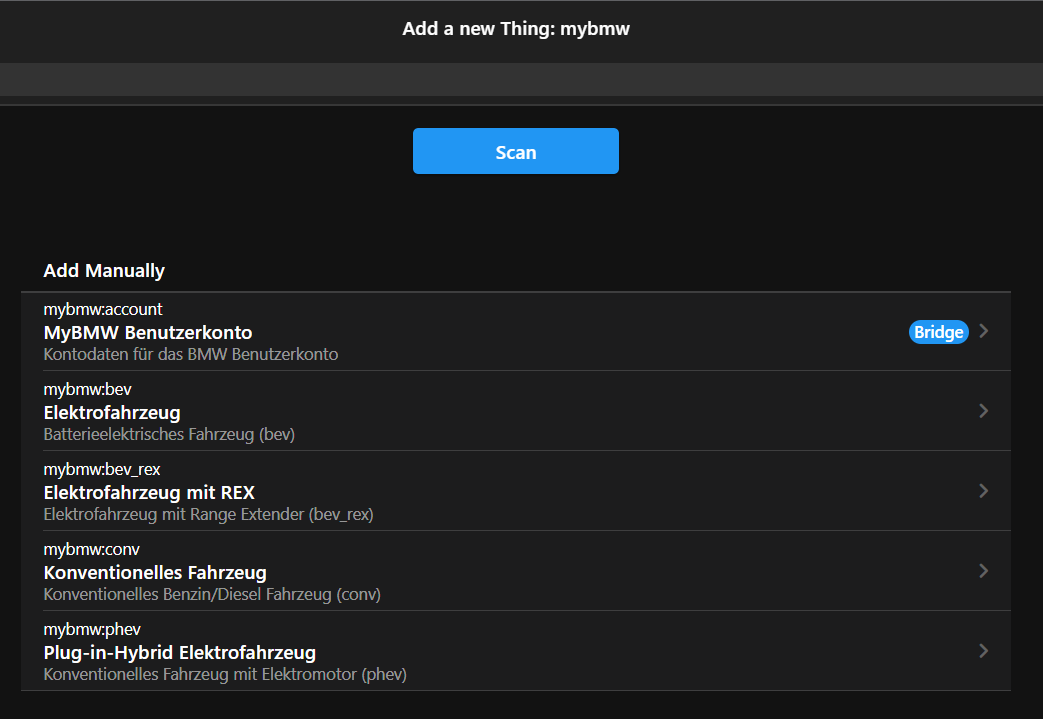Expand the chevron for Elektrofahrzeug mit REX
The image size is (1043, 719).
984,491
